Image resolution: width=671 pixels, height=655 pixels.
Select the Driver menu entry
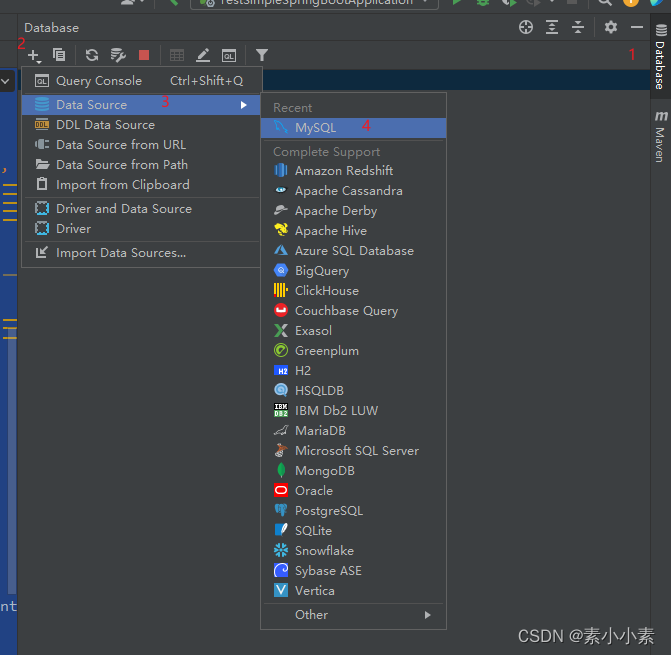141,229
